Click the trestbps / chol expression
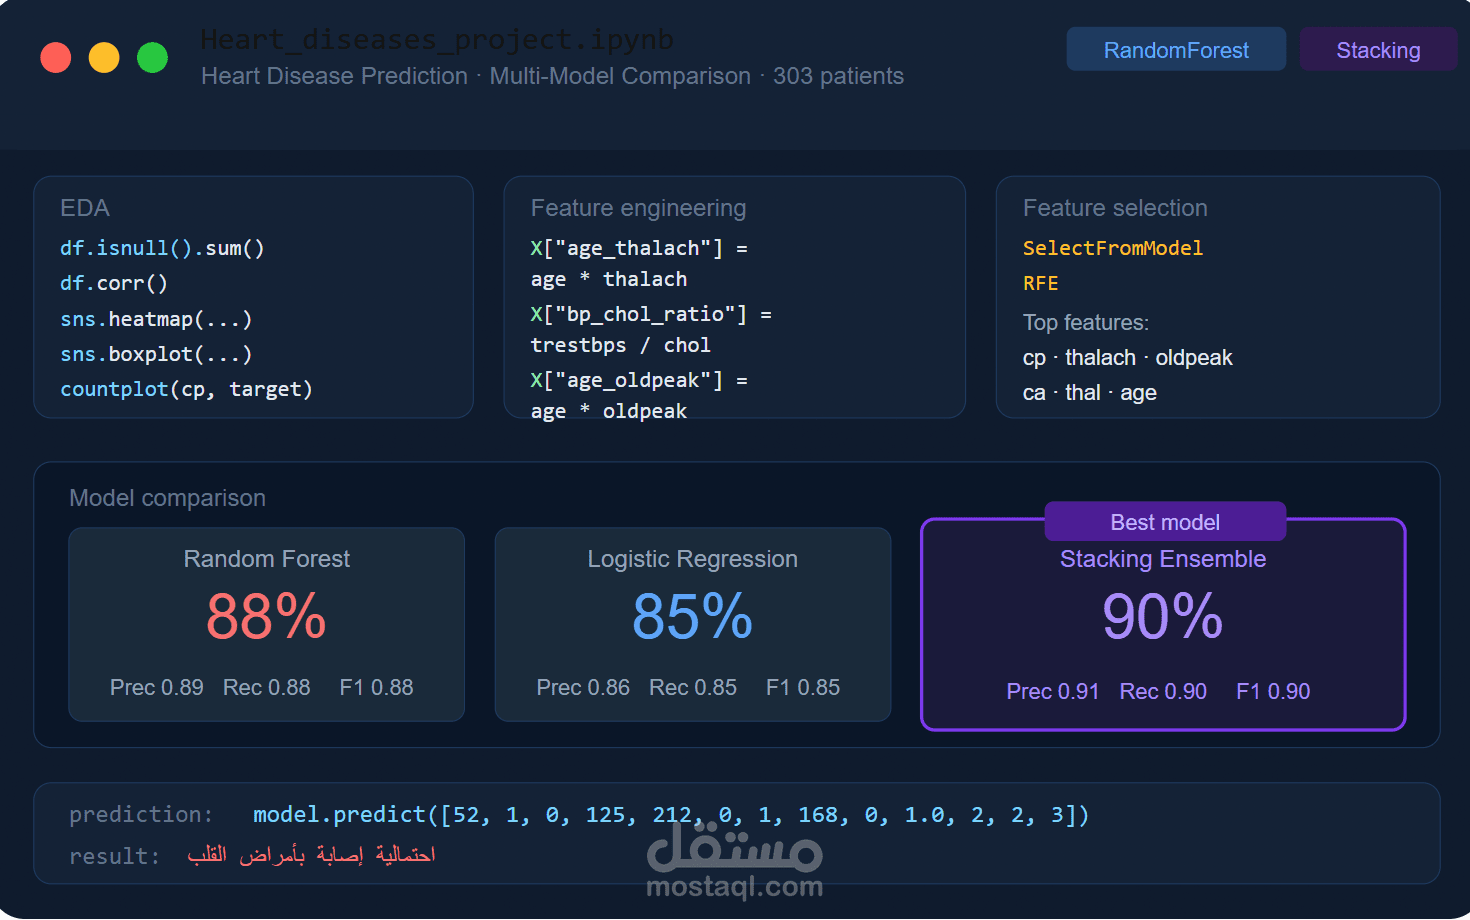The height and width of the screenshot is (920, 1470). click(621, 345)
